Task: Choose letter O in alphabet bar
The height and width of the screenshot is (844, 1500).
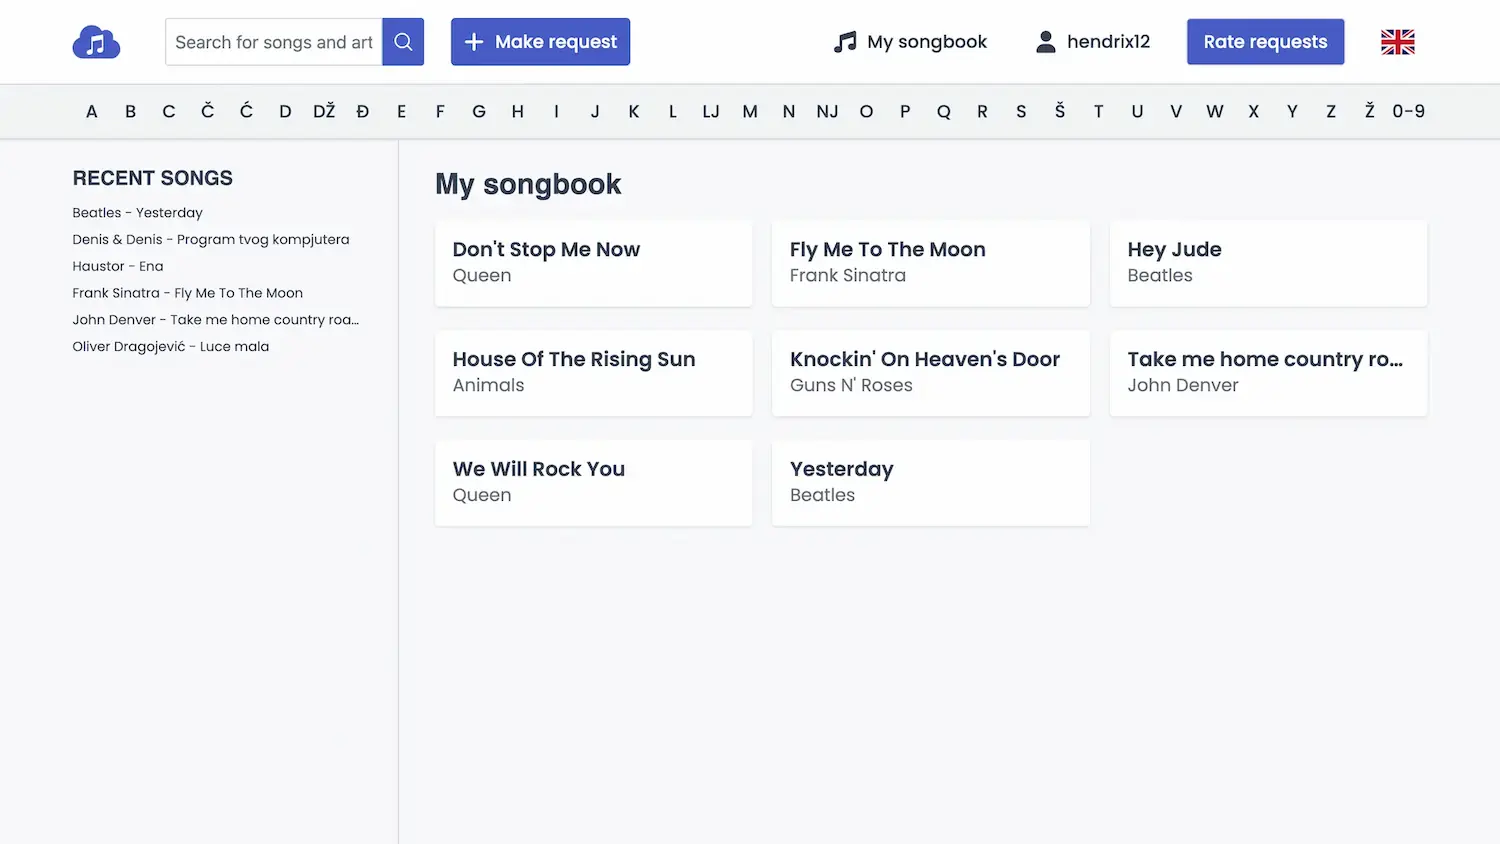Action: [x=866, y=112]
